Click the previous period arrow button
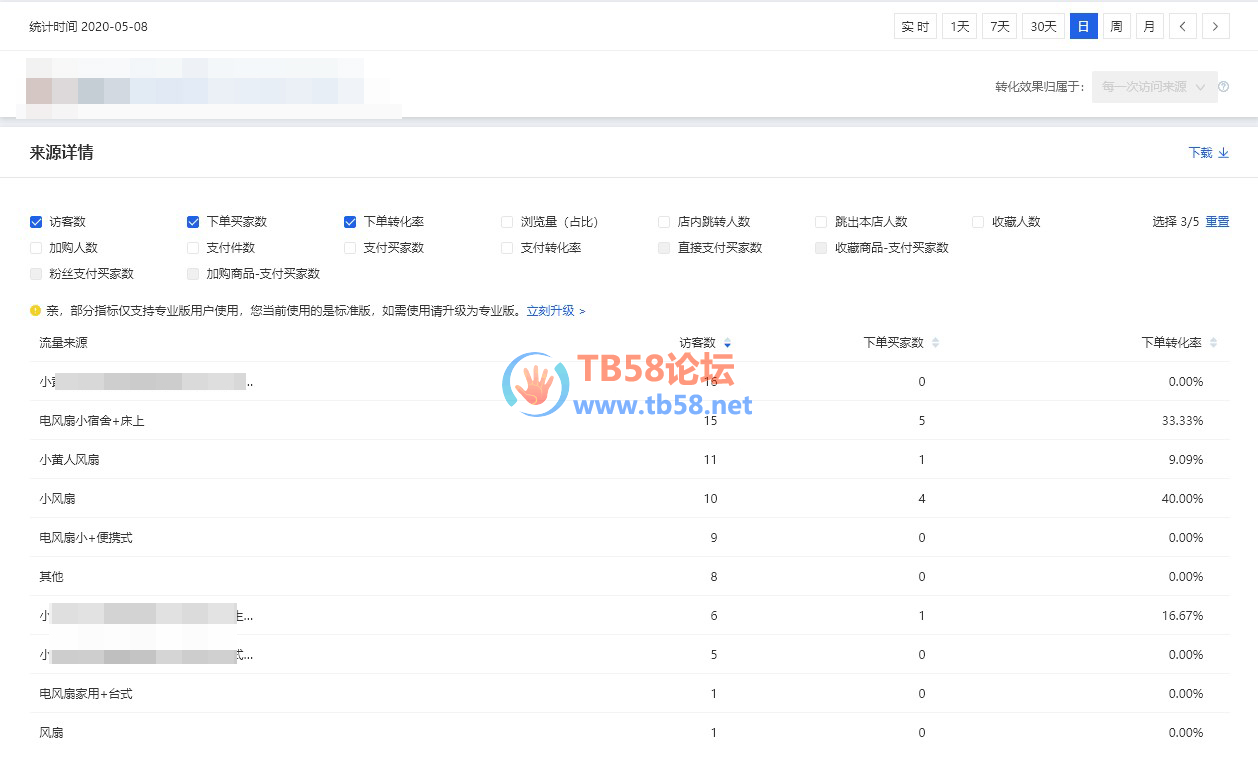Viewport: 1258px width, 770px height. [1182, 27]
